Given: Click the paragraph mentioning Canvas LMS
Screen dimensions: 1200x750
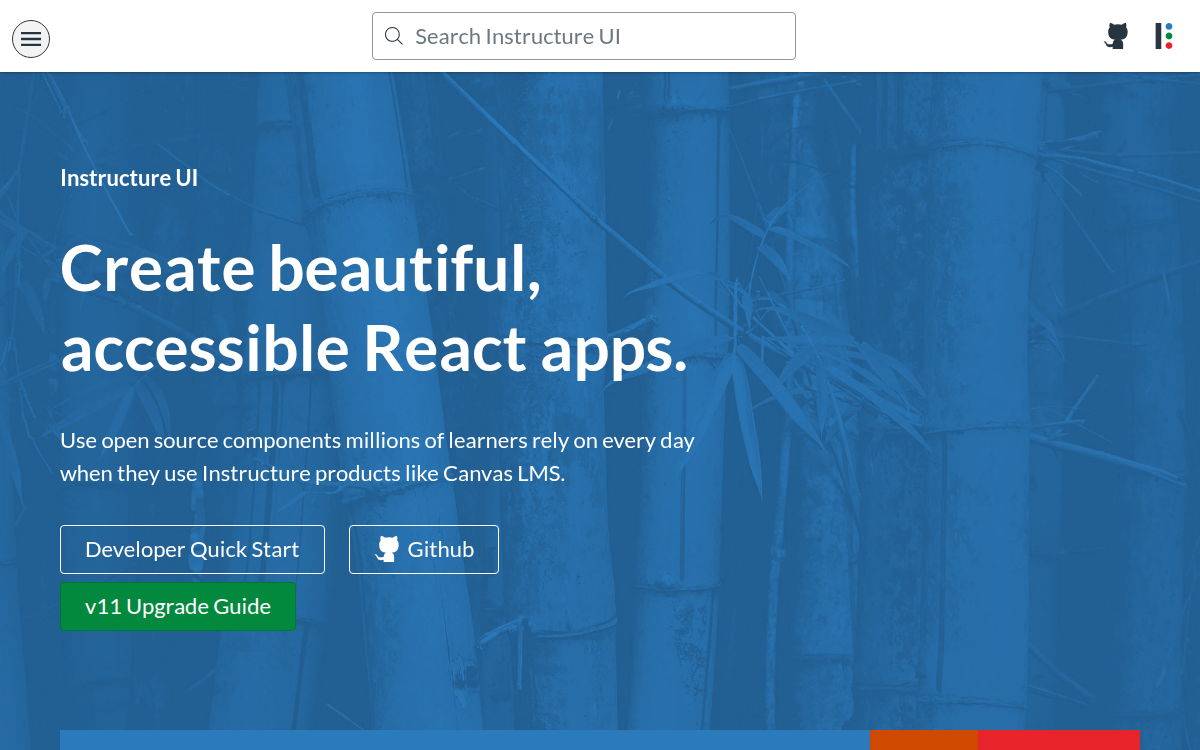Looking at the screenshot, I should (x=377, y=456).
